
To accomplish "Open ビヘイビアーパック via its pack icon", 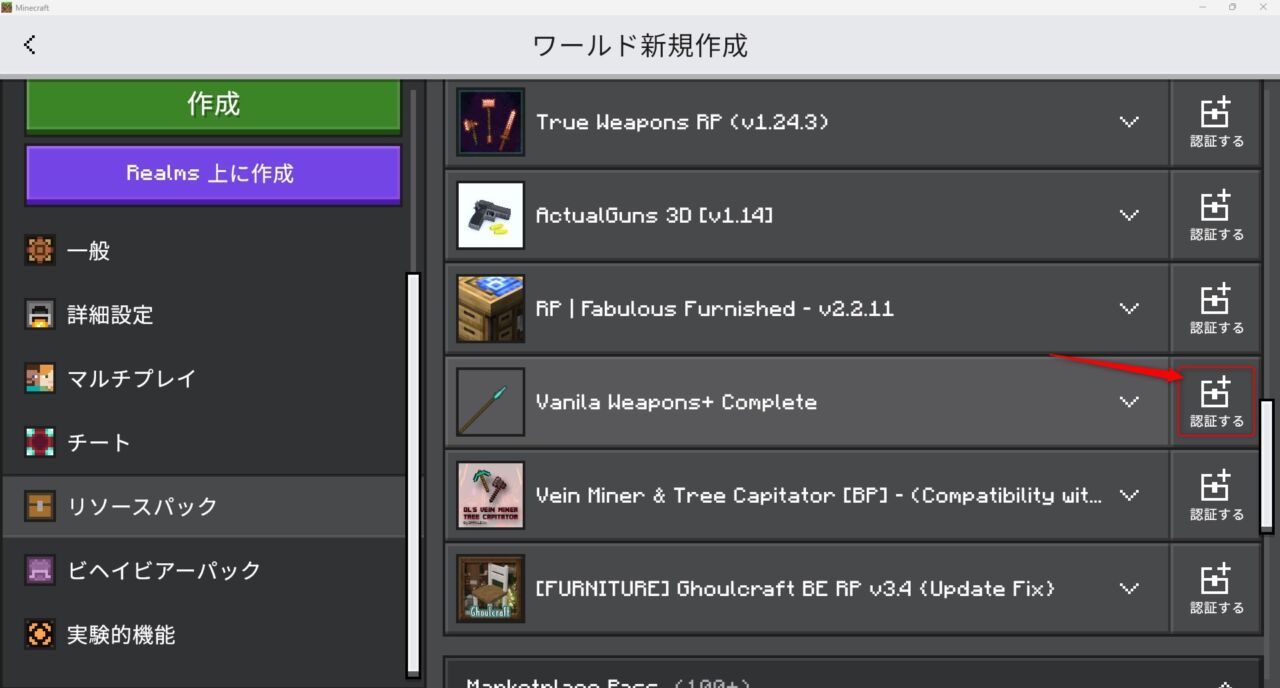I will (x=39, y=570).
